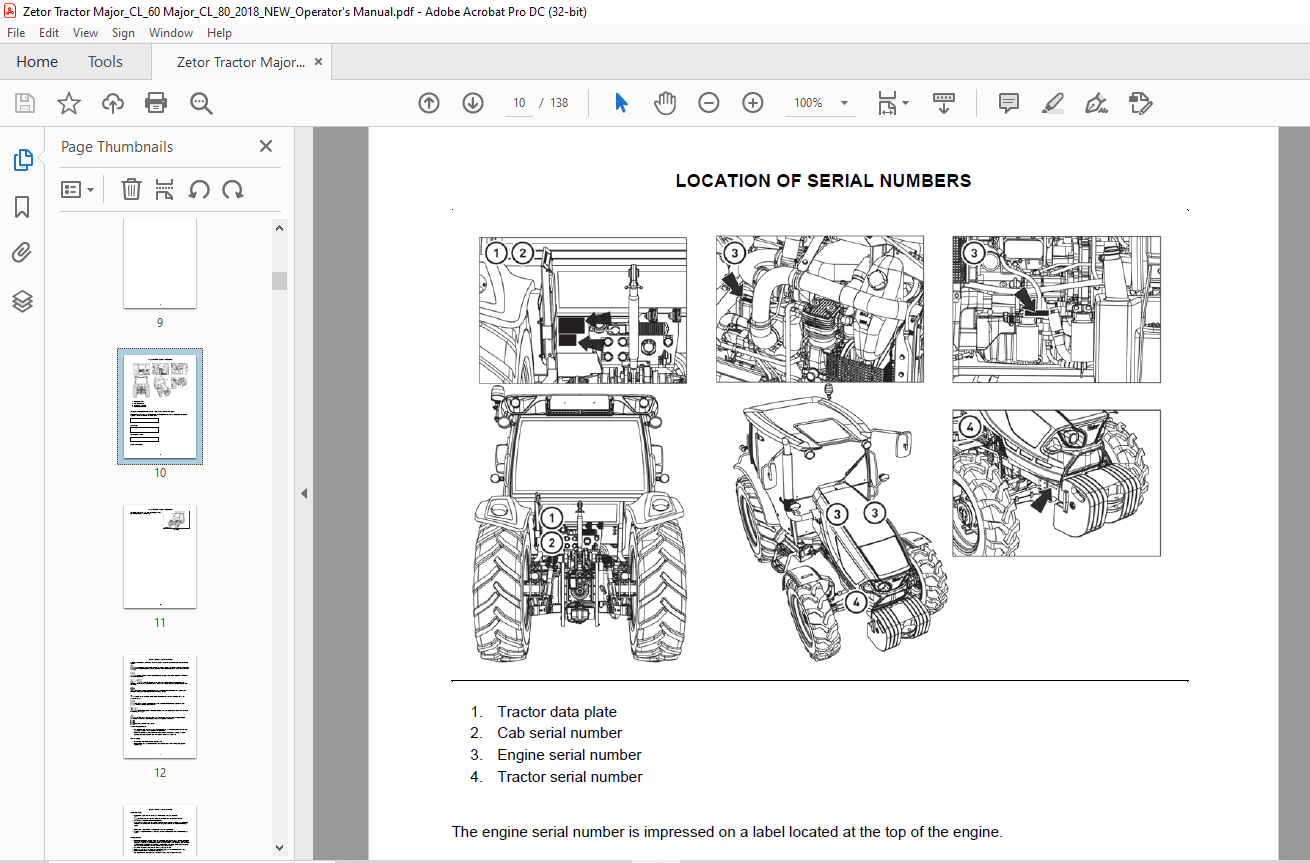
Task: Add a sticky note comment
Action: [x=1009, y=103]
